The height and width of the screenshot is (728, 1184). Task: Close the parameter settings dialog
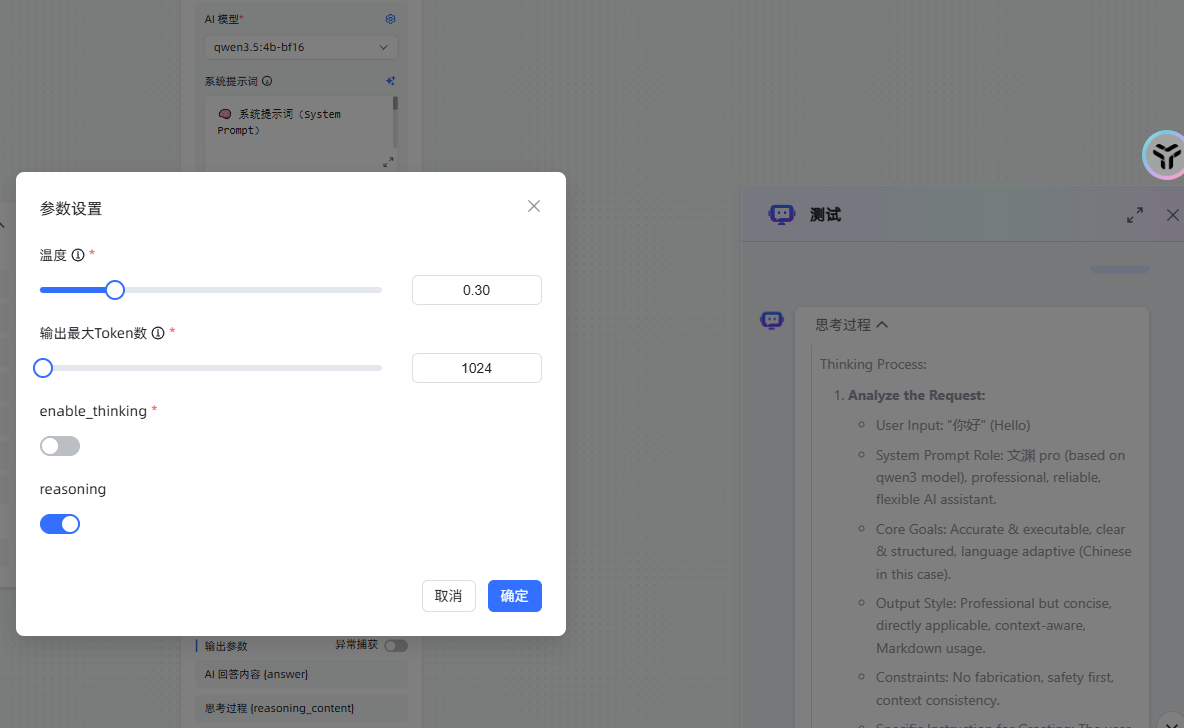pyautogui.click(x=534, y=206)
